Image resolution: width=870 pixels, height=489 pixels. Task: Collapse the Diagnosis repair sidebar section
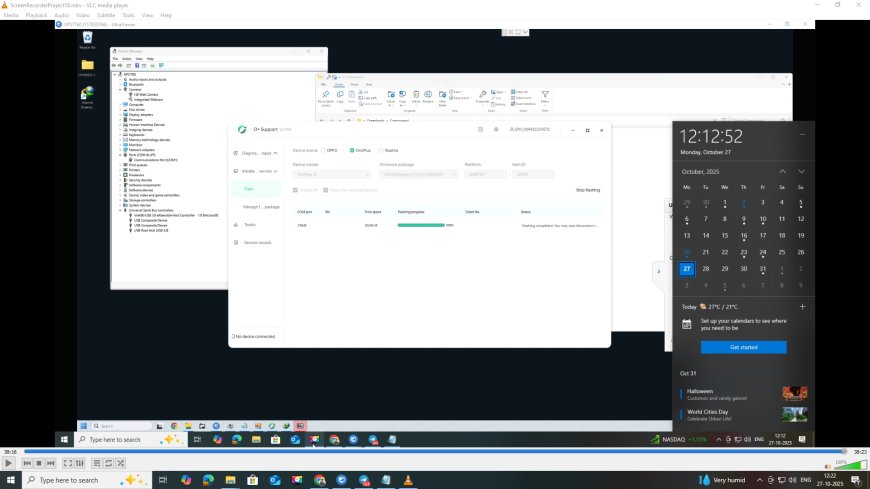256,153
